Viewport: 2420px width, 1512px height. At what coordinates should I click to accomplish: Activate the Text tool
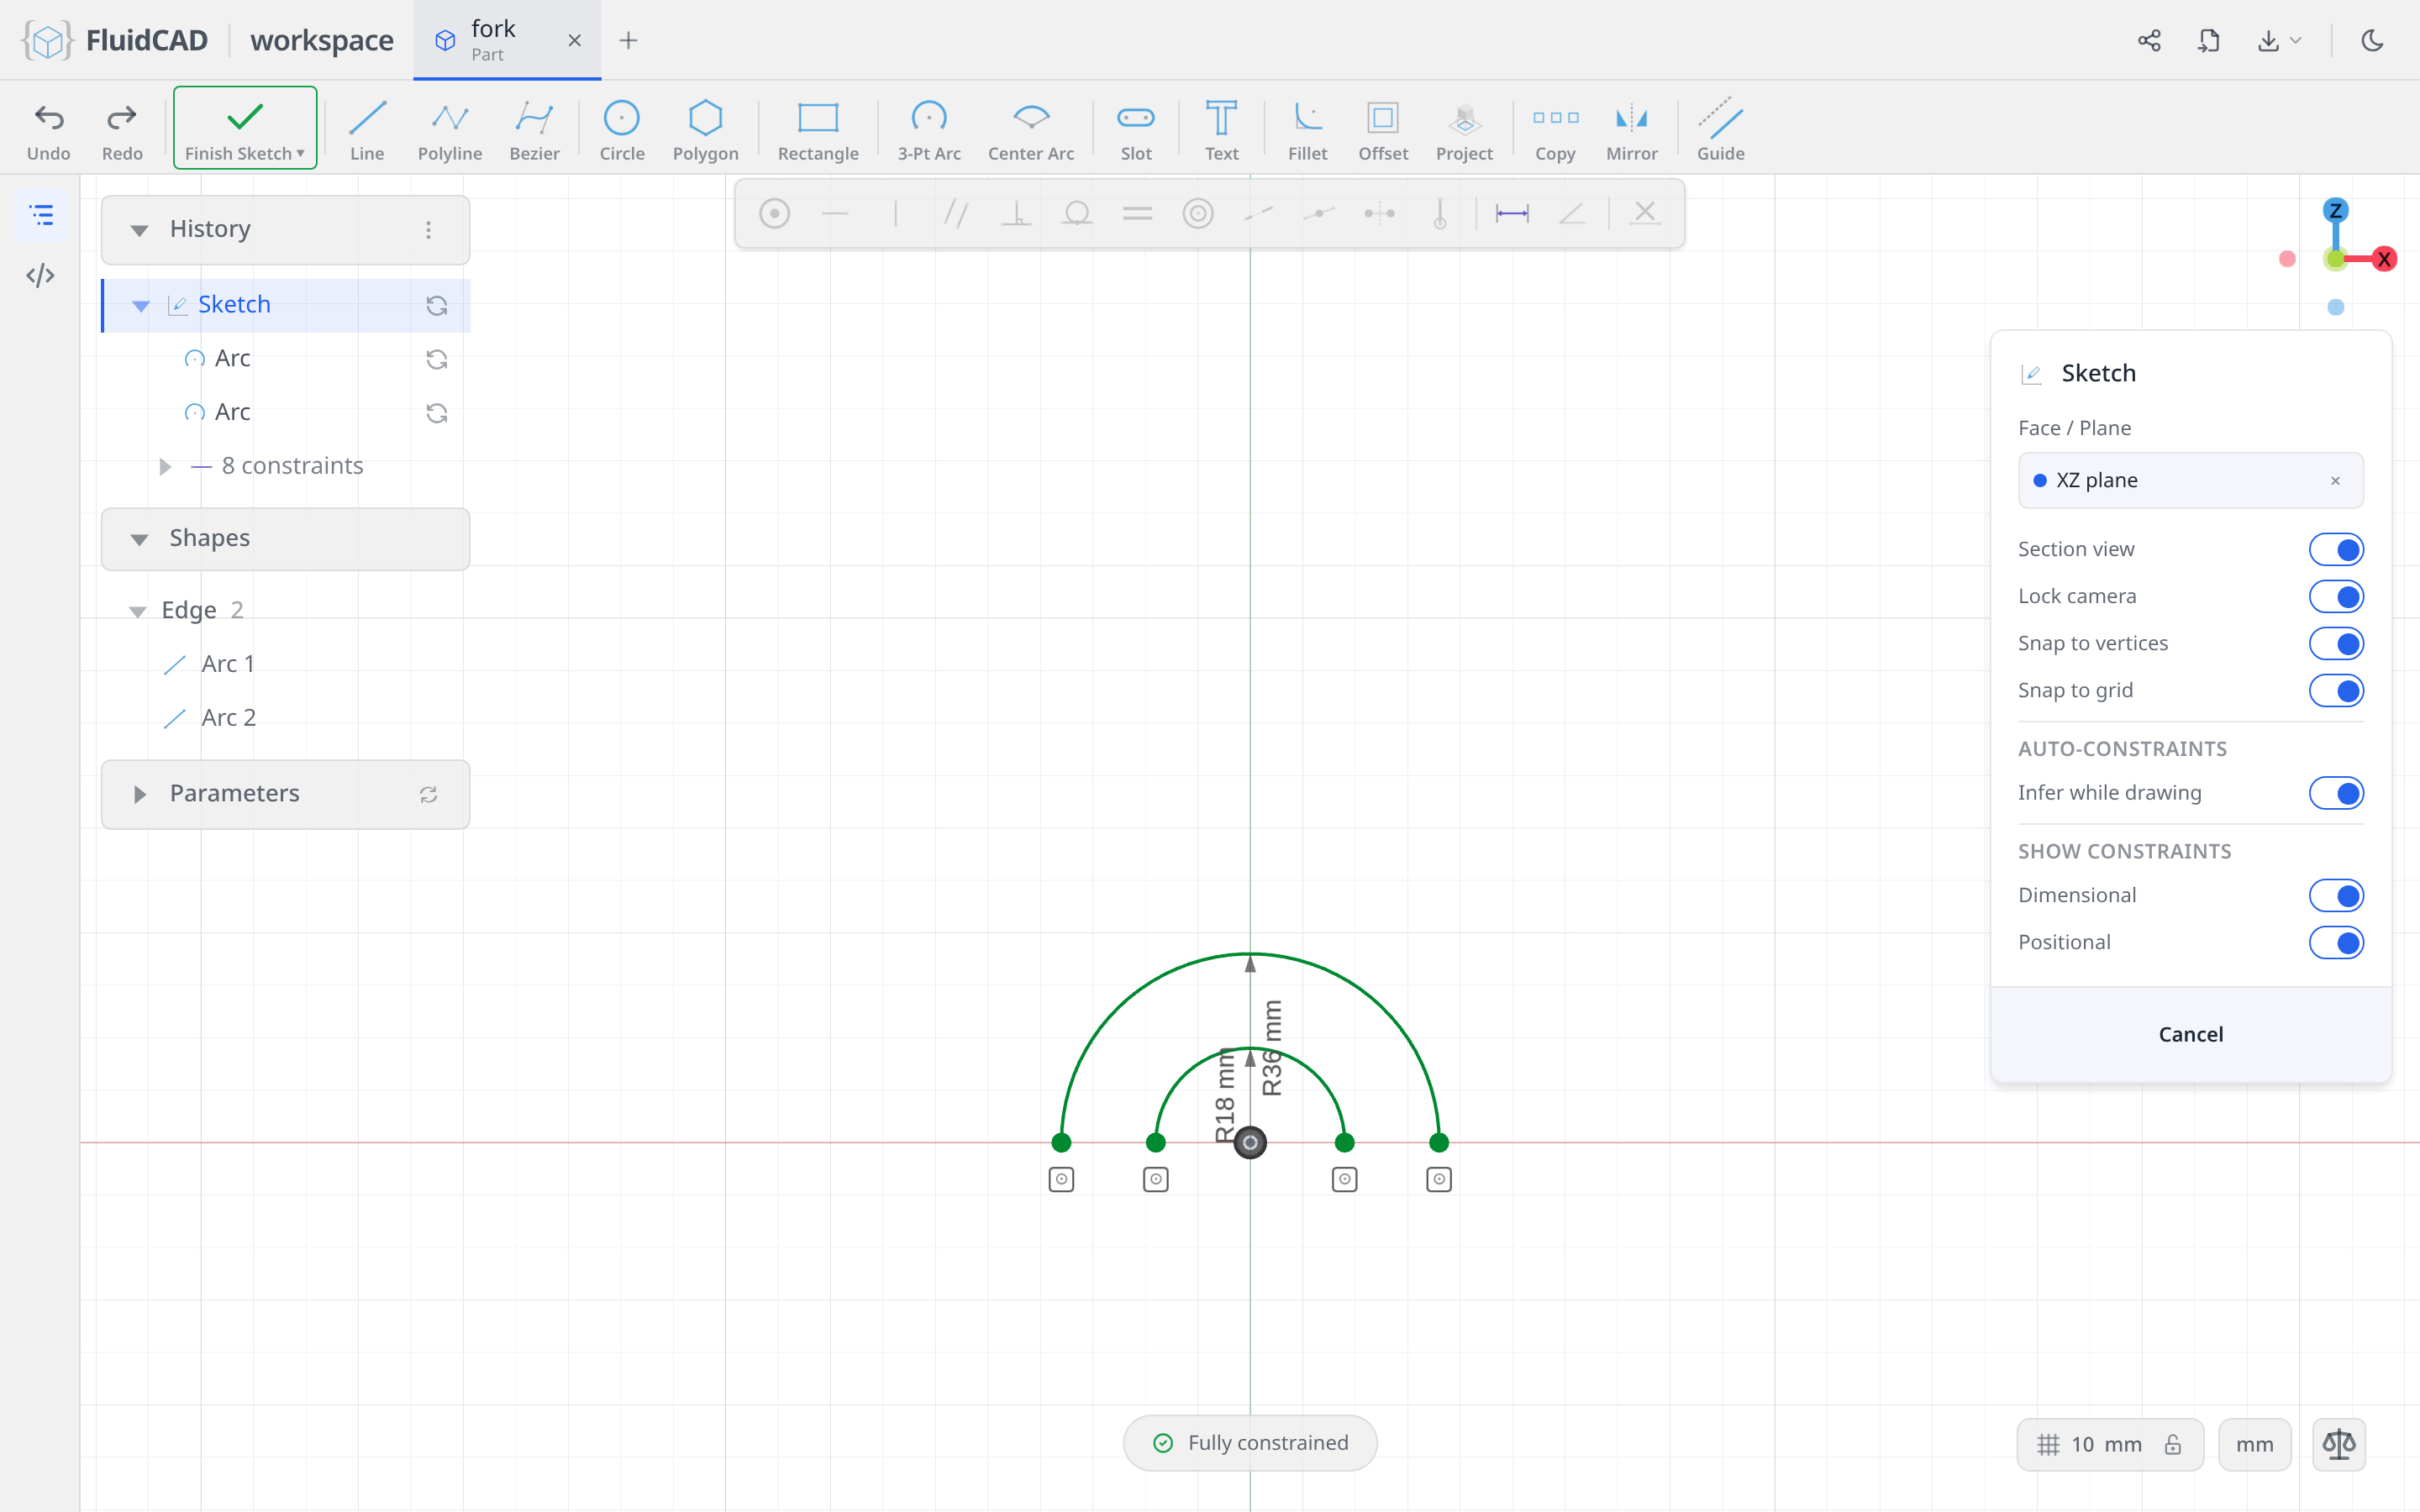[x=1221, y=130]
